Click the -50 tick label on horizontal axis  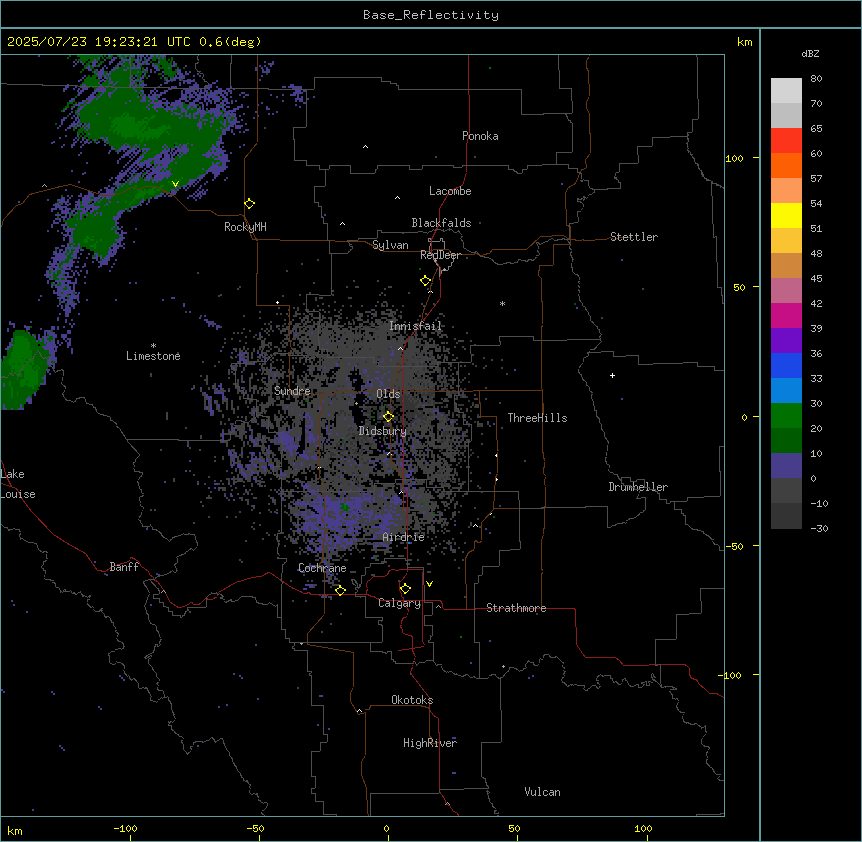click(x=256, y=828)
